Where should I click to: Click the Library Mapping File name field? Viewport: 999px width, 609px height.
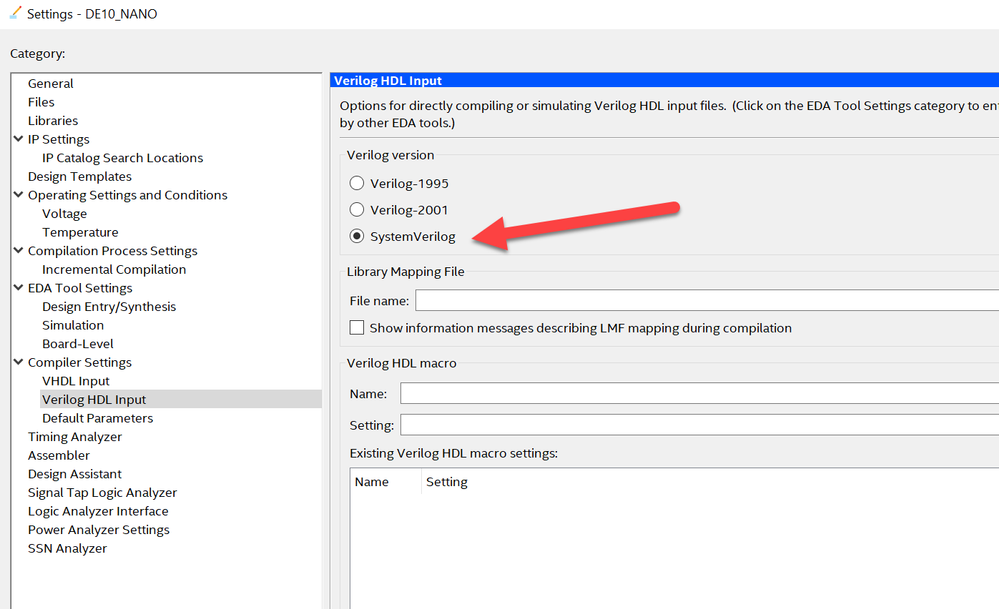707,300
